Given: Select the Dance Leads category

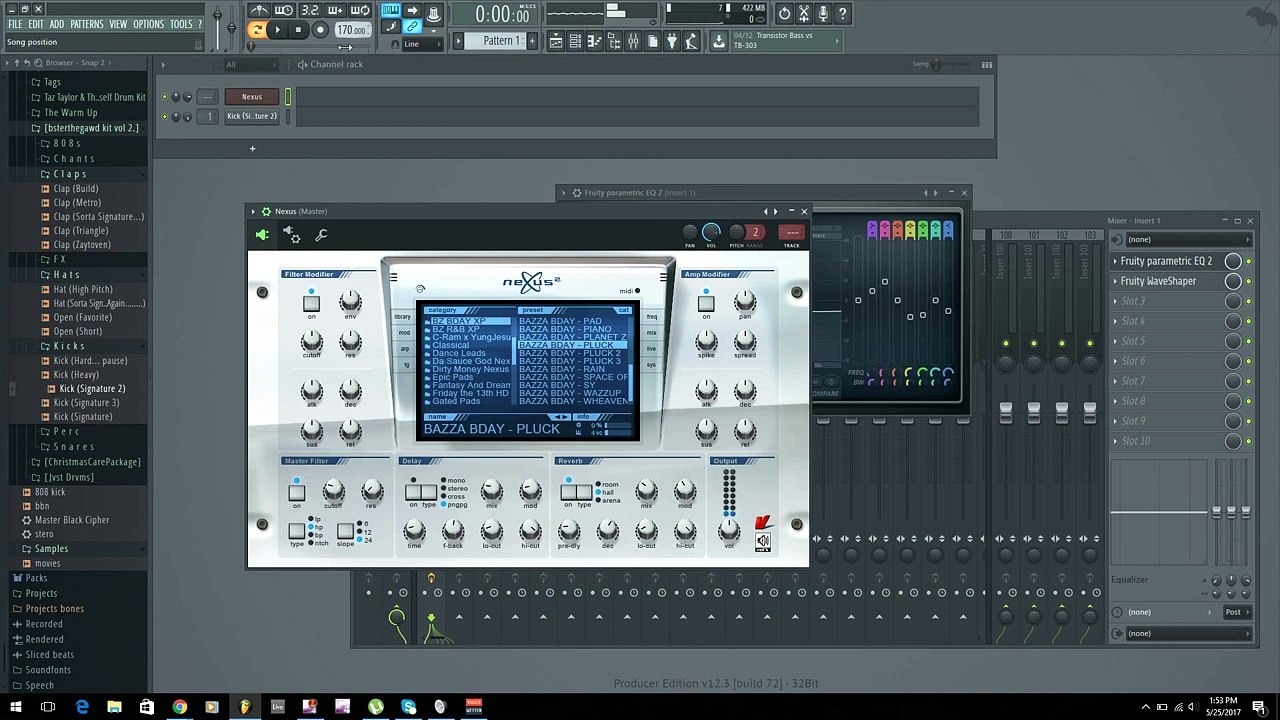Looking at the screenshot, I should (x=459, y=353).
